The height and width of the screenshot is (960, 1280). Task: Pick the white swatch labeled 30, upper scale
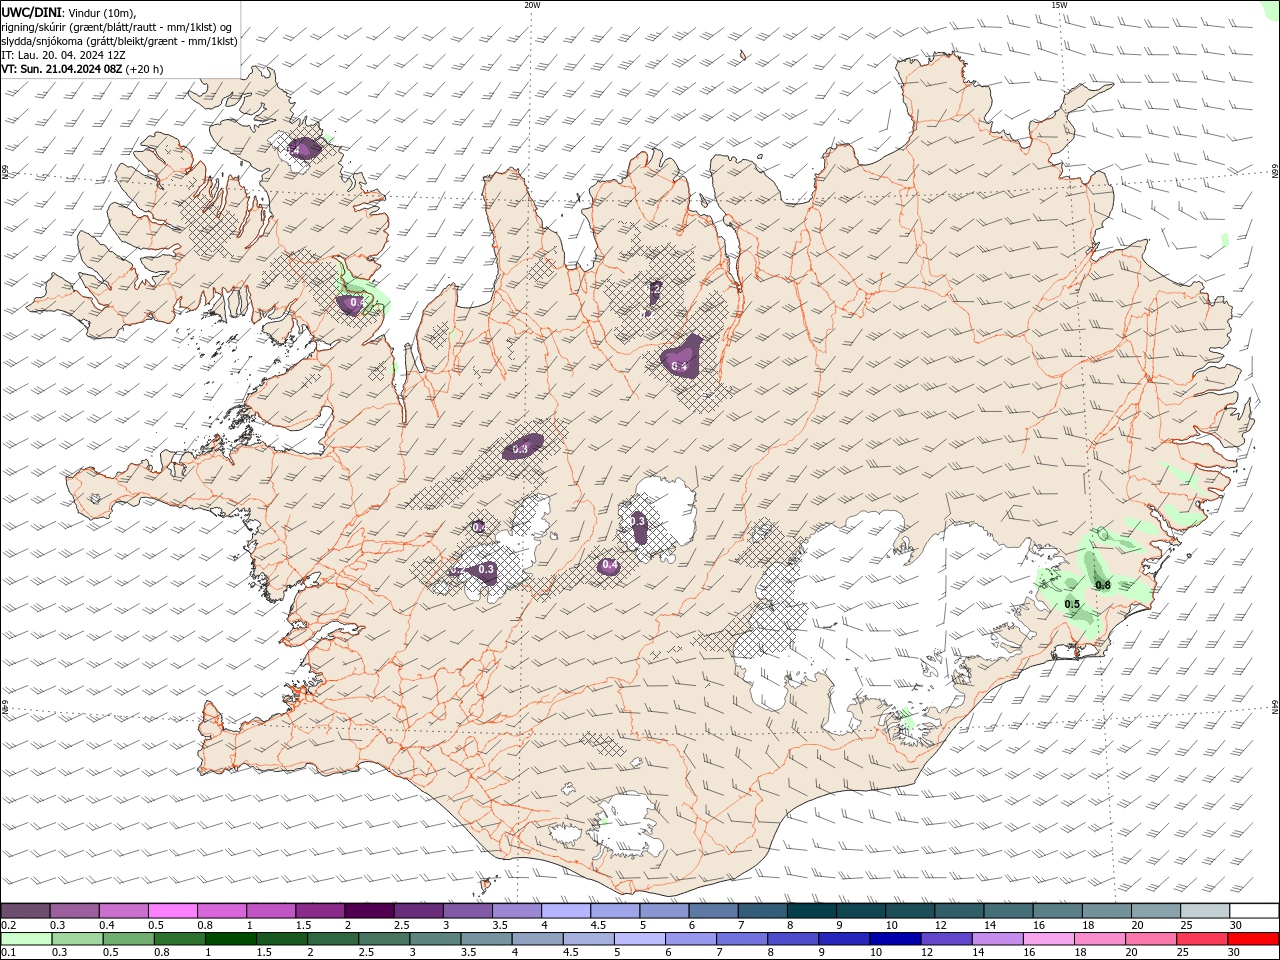[1254, 910]
